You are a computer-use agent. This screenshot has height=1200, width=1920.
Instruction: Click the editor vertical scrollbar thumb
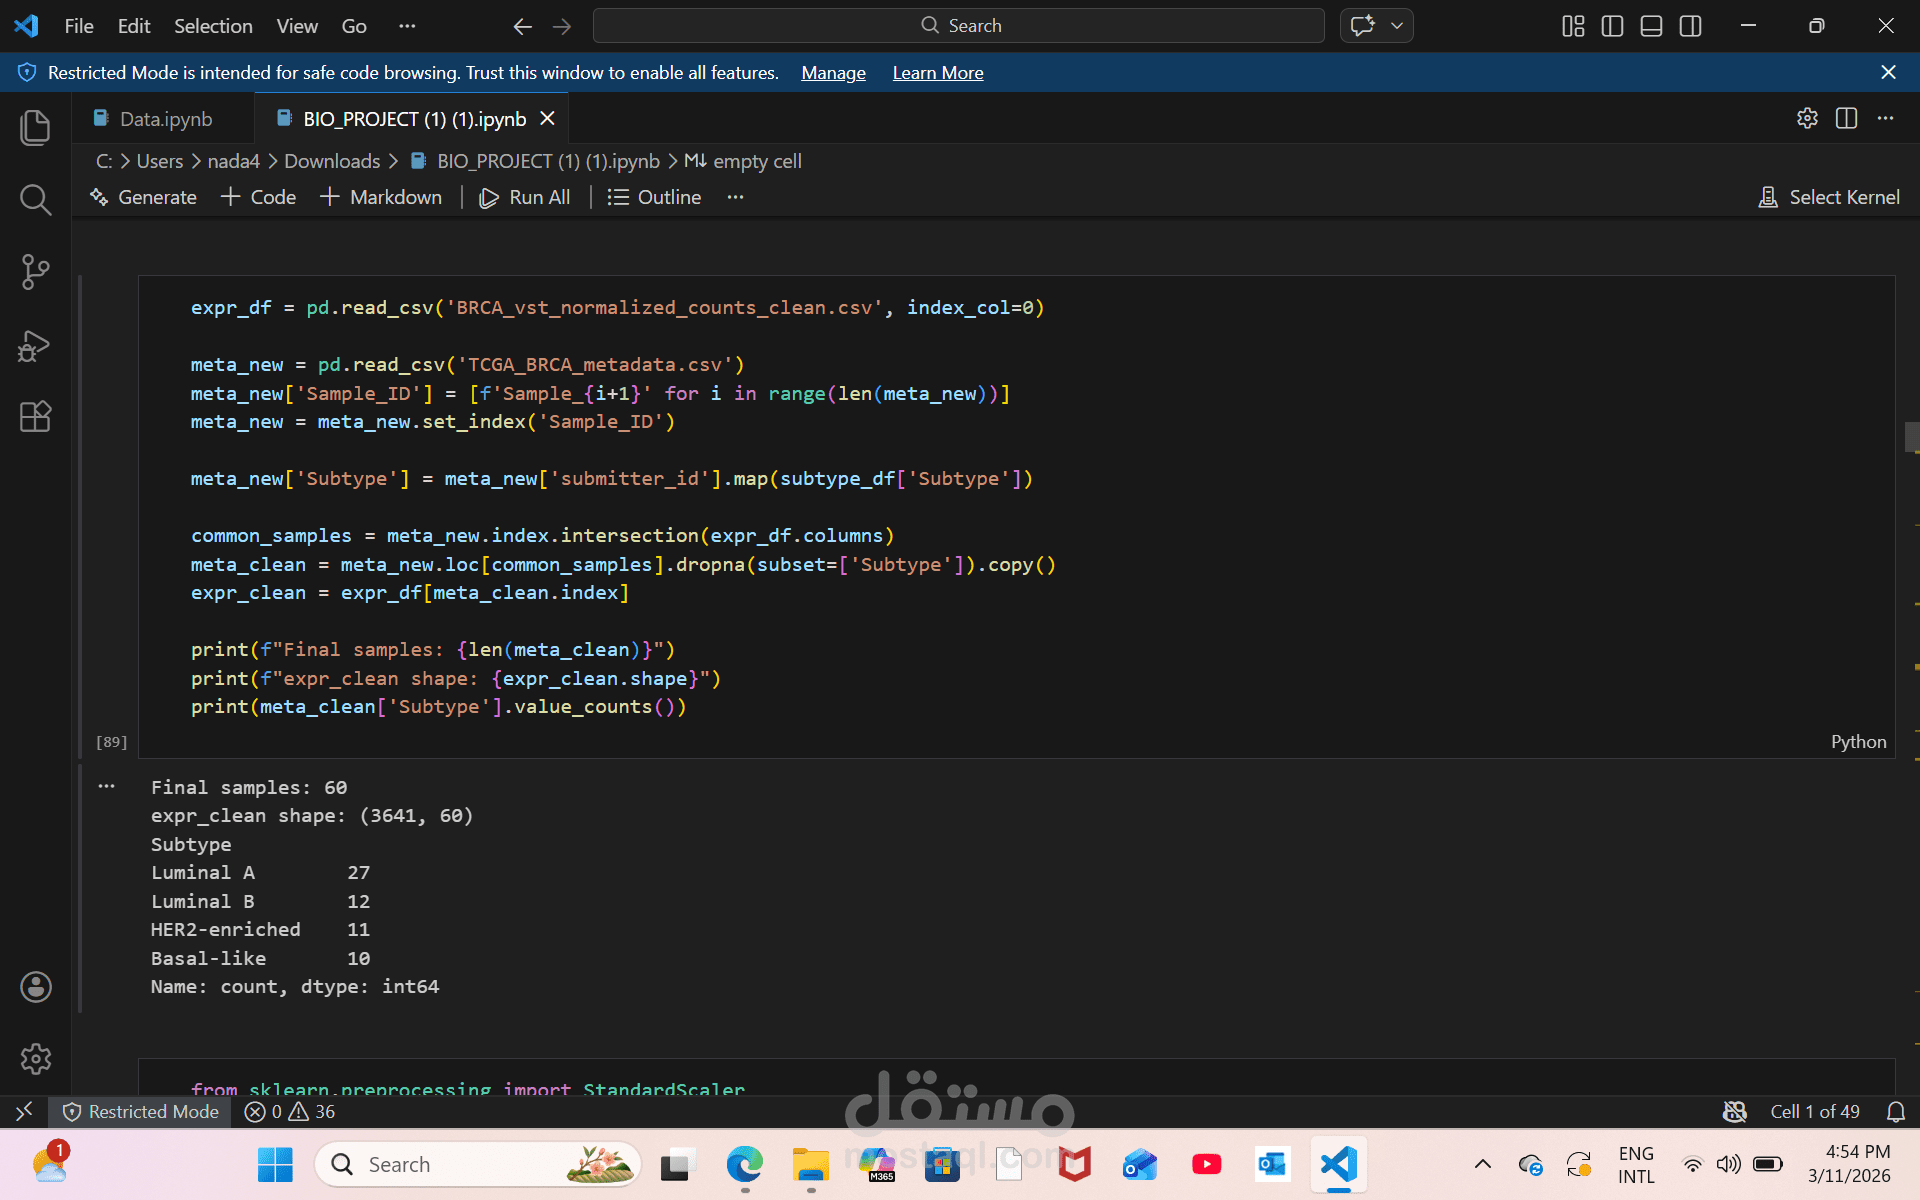coord(1911,437)
